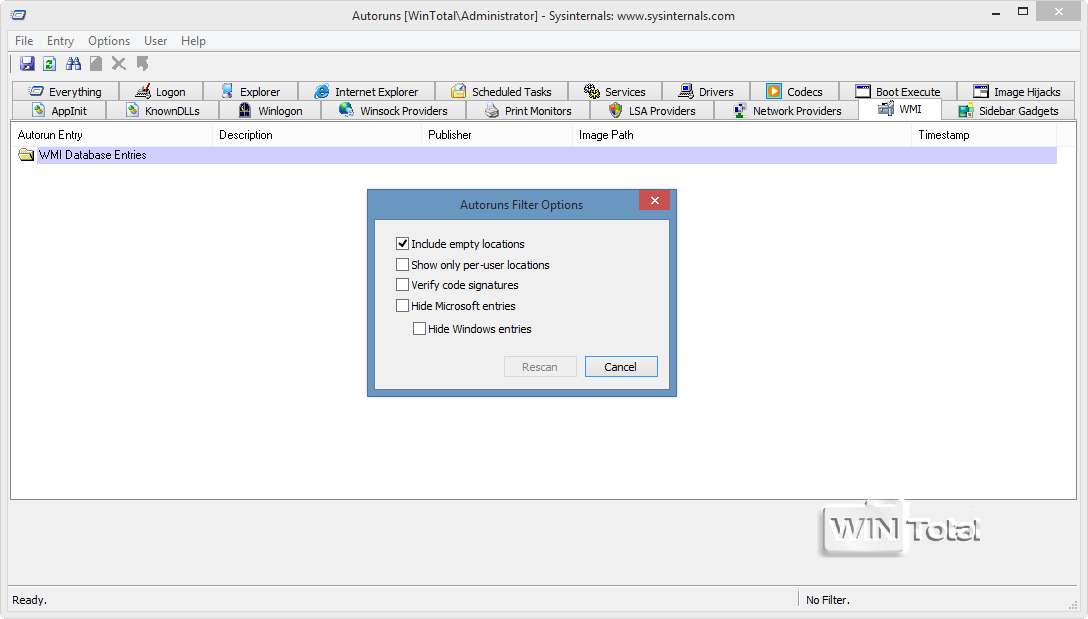Click the Ready status bar text
1088x619 pixels.
[29, 600]
